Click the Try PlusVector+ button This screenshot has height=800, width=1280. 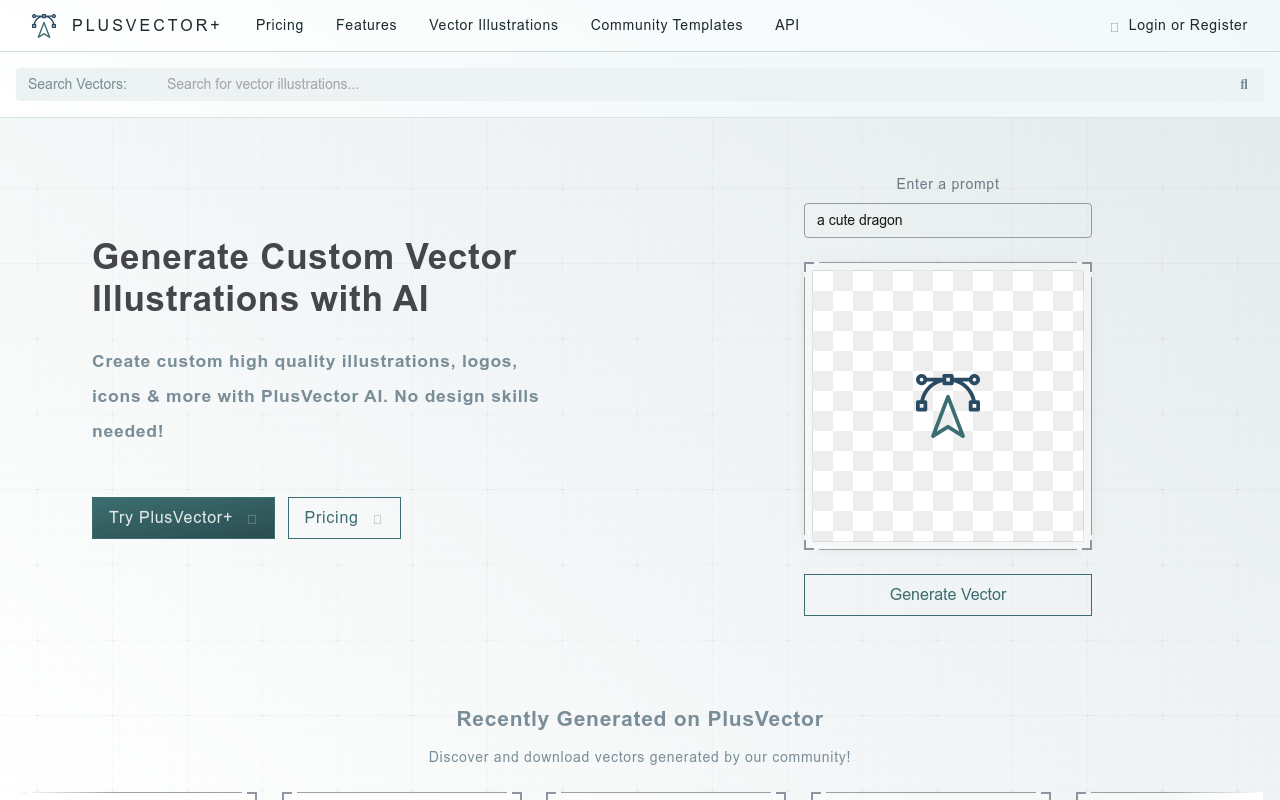click(x=183, y=518)
